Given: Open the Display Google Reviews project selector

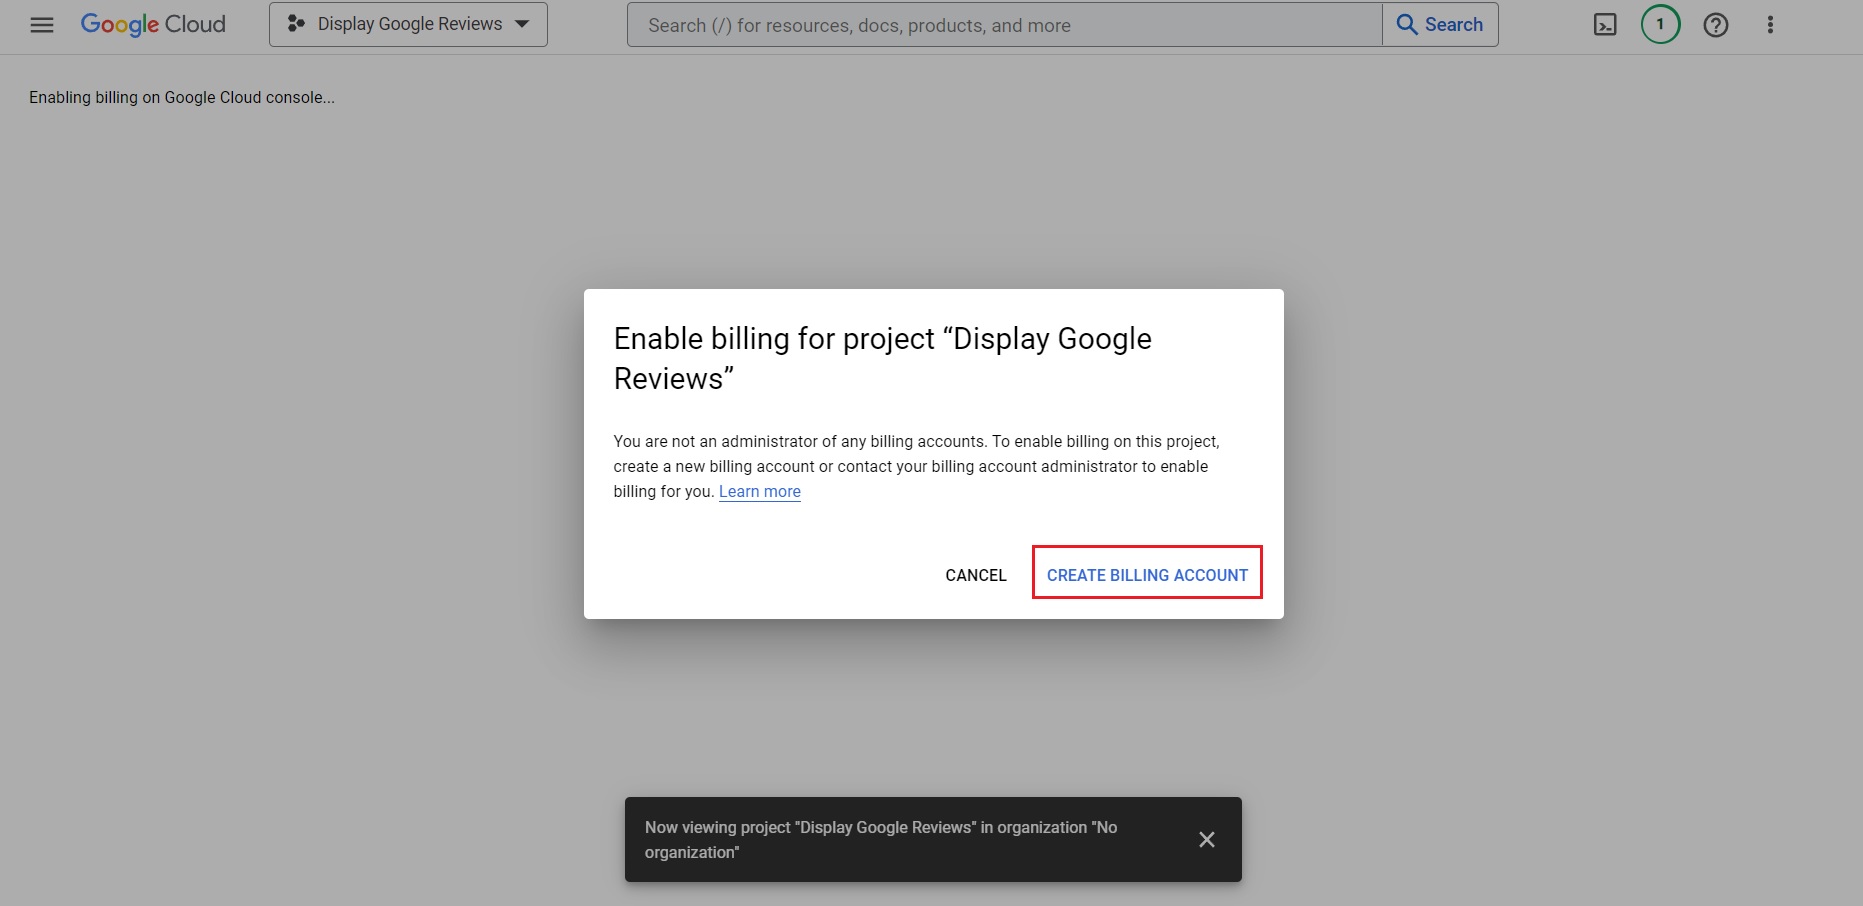Looking at the screenshot, I should (408, 24).
